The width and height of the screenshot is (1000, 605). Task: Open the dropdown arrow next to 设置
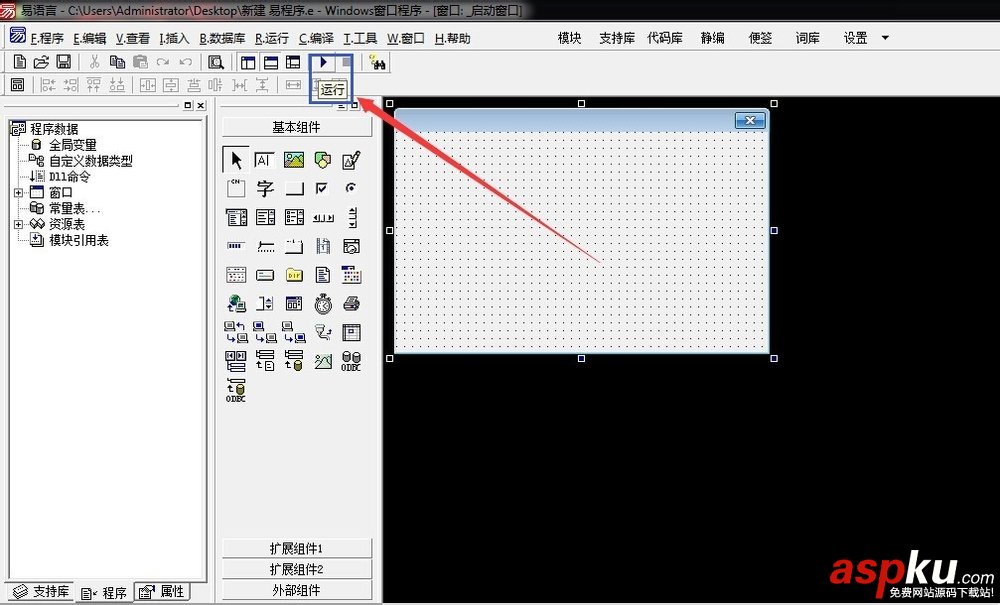pyautogui.click(x=885, y=38)
